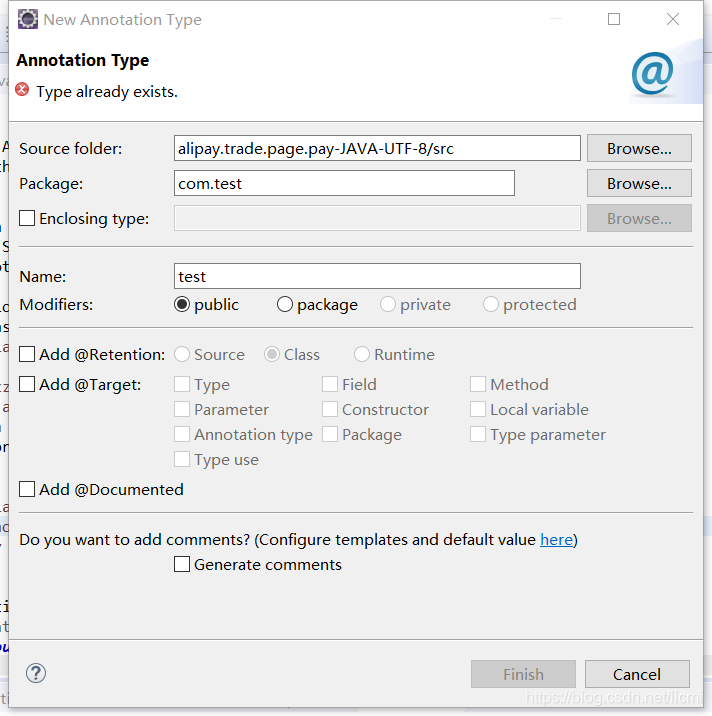Tick the Generate comments checkbox
Image resolution: width=712 pixels, height=716 pixels.
(182, 564)
